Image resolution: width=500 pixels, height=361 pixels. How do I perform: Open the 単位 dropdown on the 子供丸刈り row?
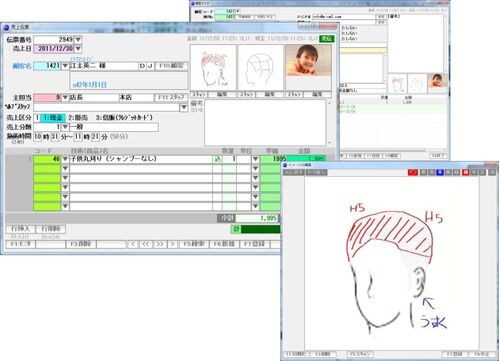255,159
